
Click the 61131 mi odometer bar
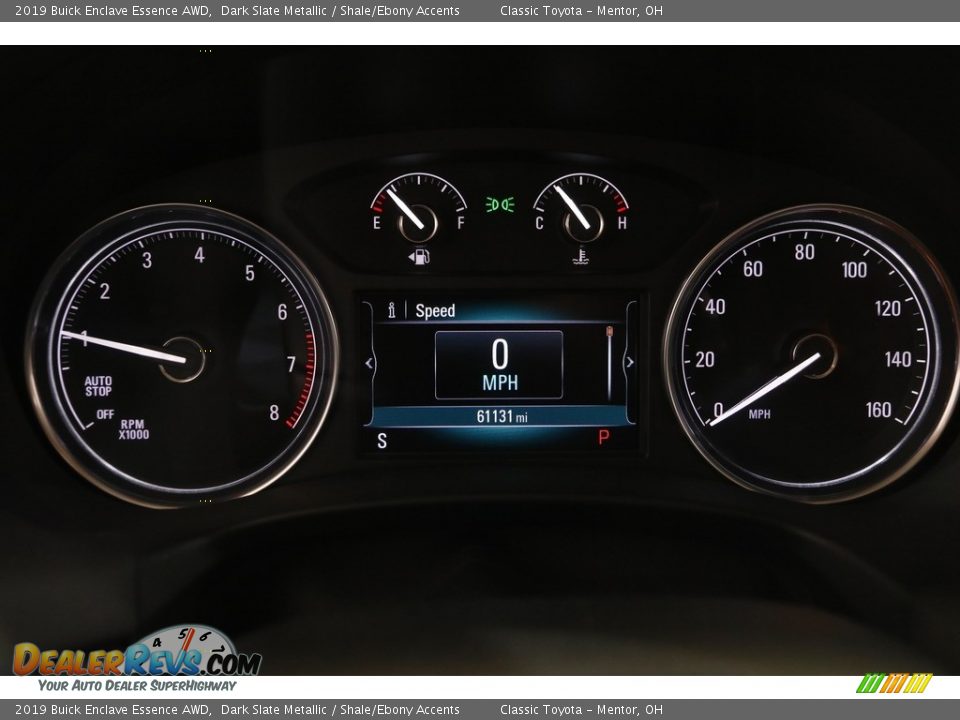coord(500,417)
